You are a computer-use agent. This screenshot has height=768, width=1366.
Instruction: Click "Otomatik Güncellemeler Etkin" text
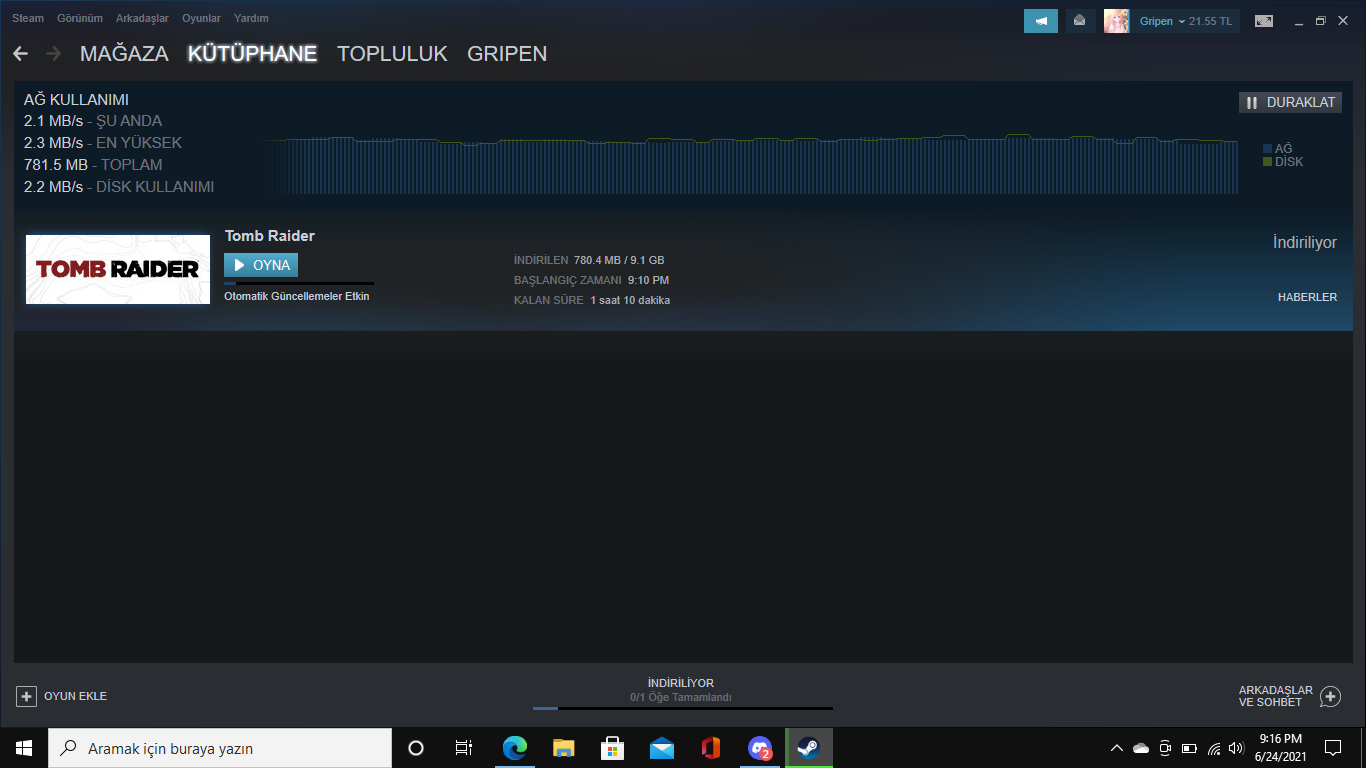297,296
